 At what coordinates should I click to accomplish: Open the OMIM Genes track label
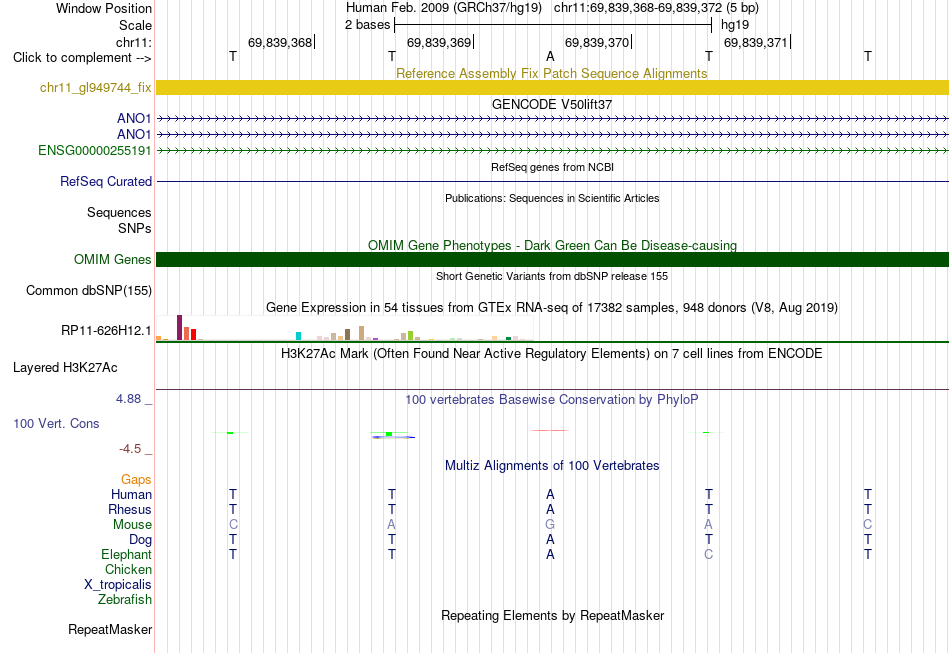coord(112,259)
